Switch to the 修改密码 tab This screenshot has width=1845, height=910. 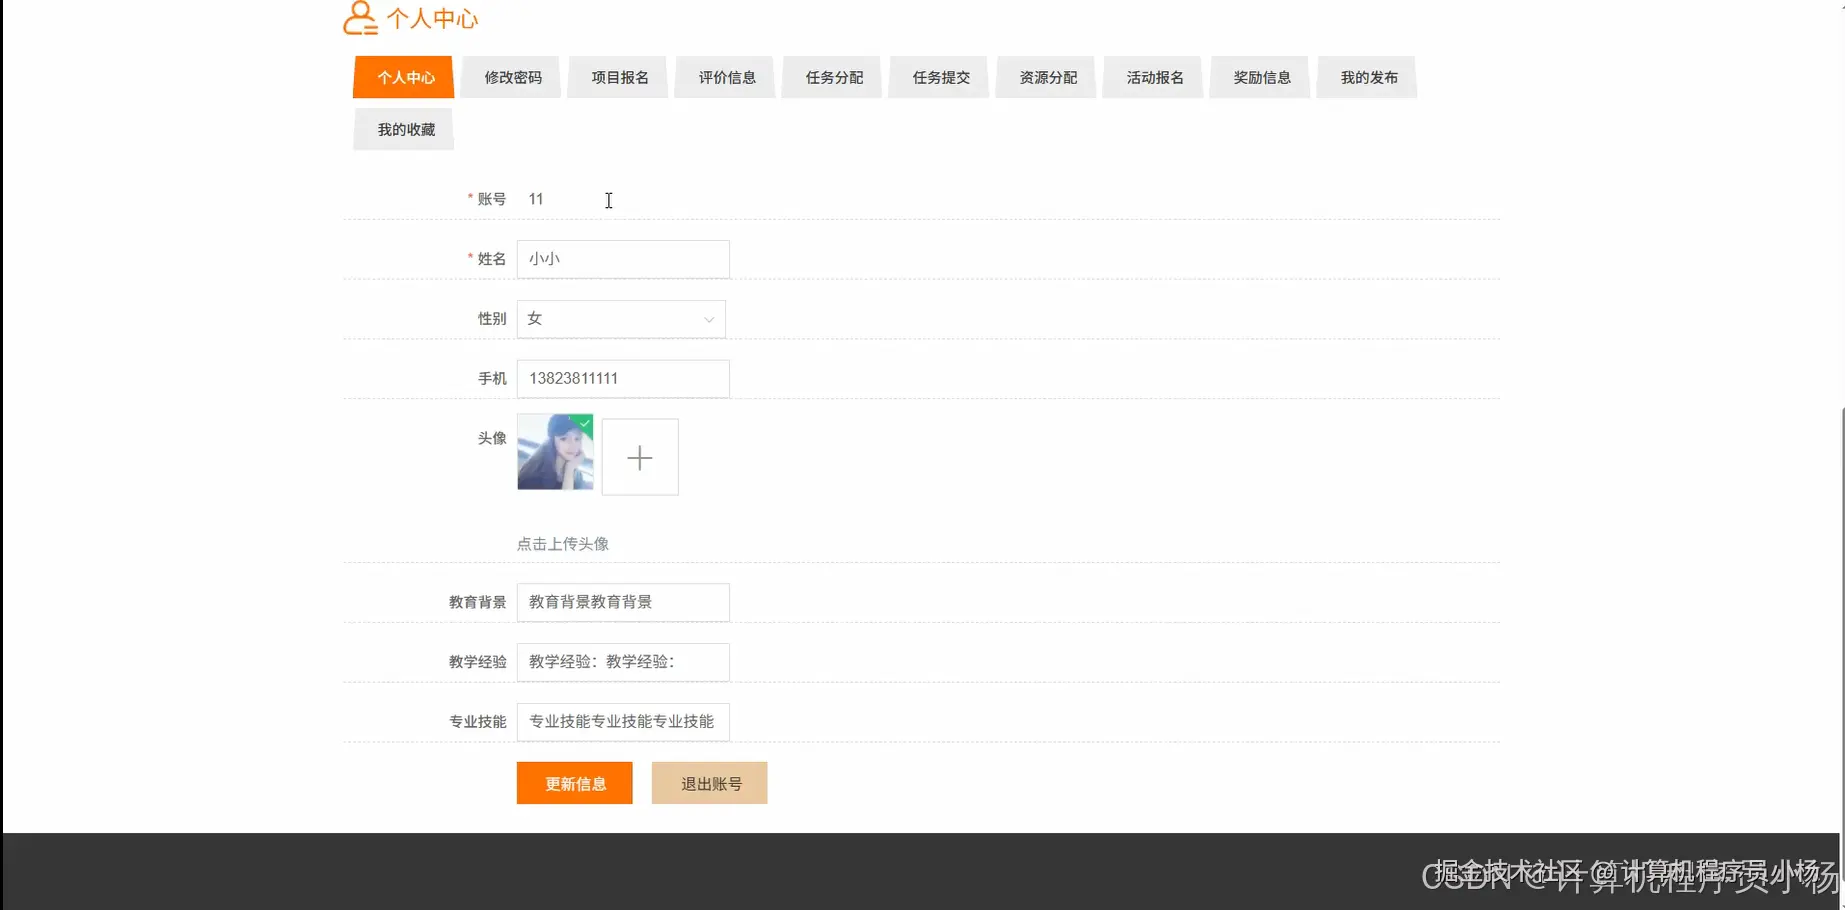[510, 77]
